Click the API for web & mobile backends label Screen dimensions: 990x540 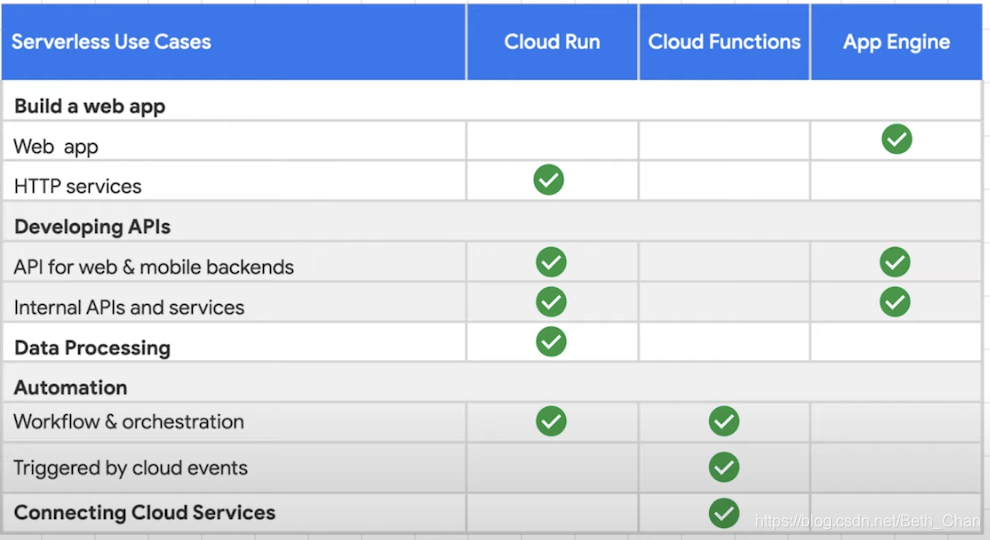coord(153,267)
